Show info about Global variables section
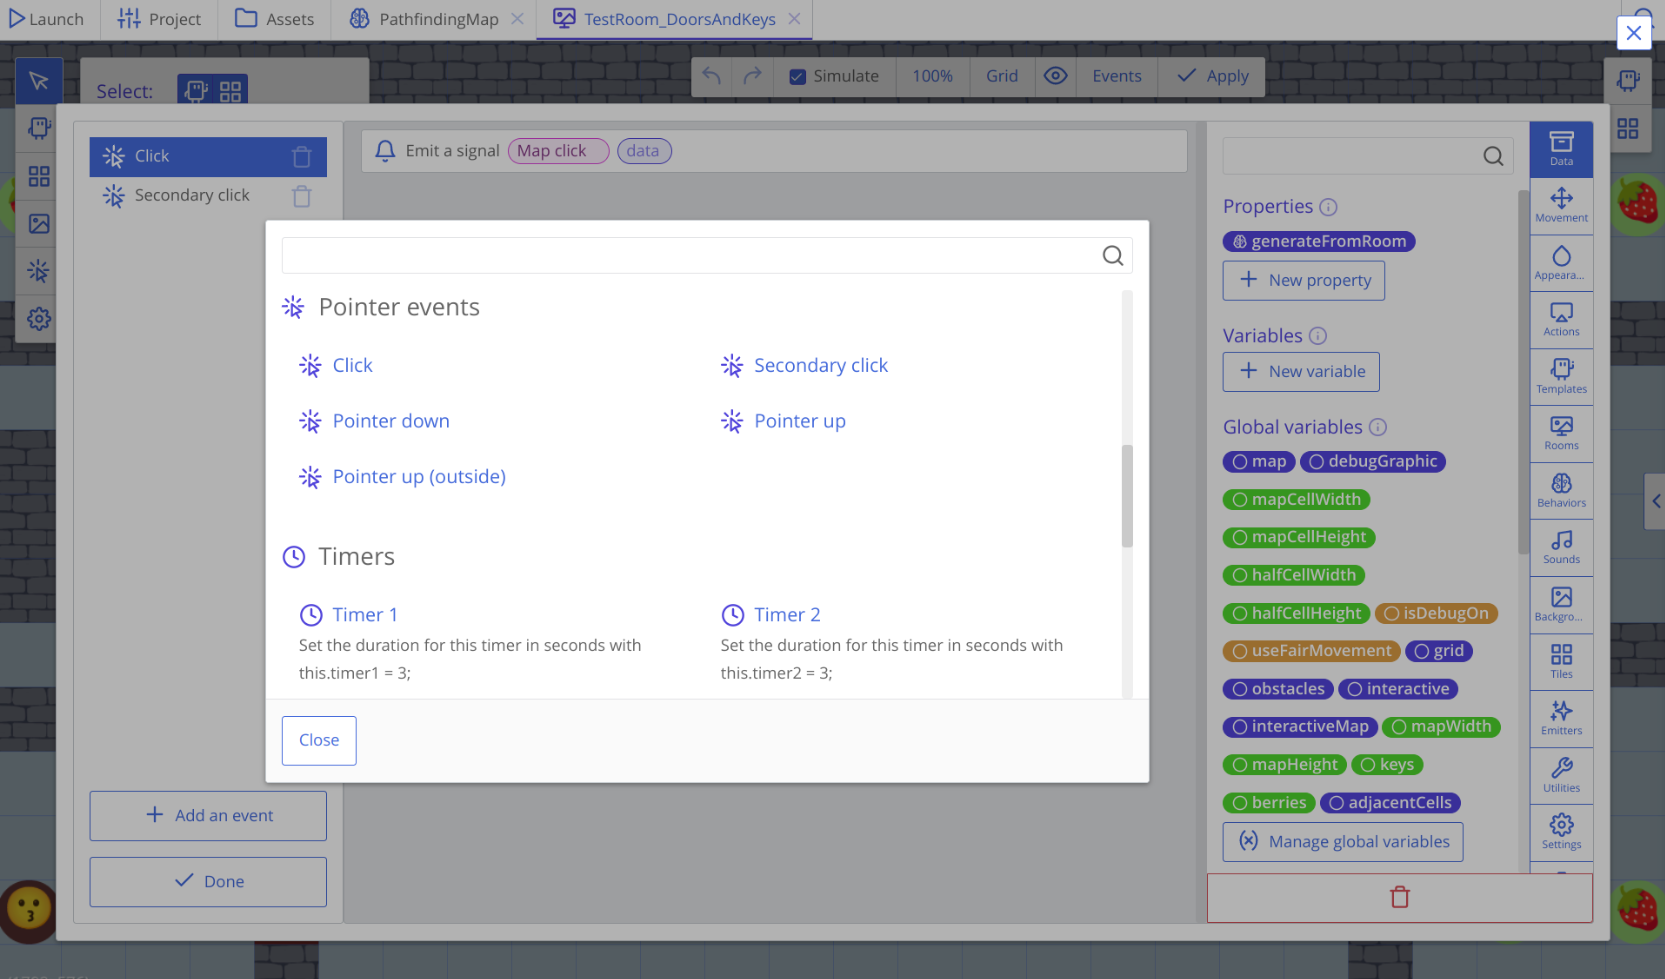 [x=1378, y=427]
